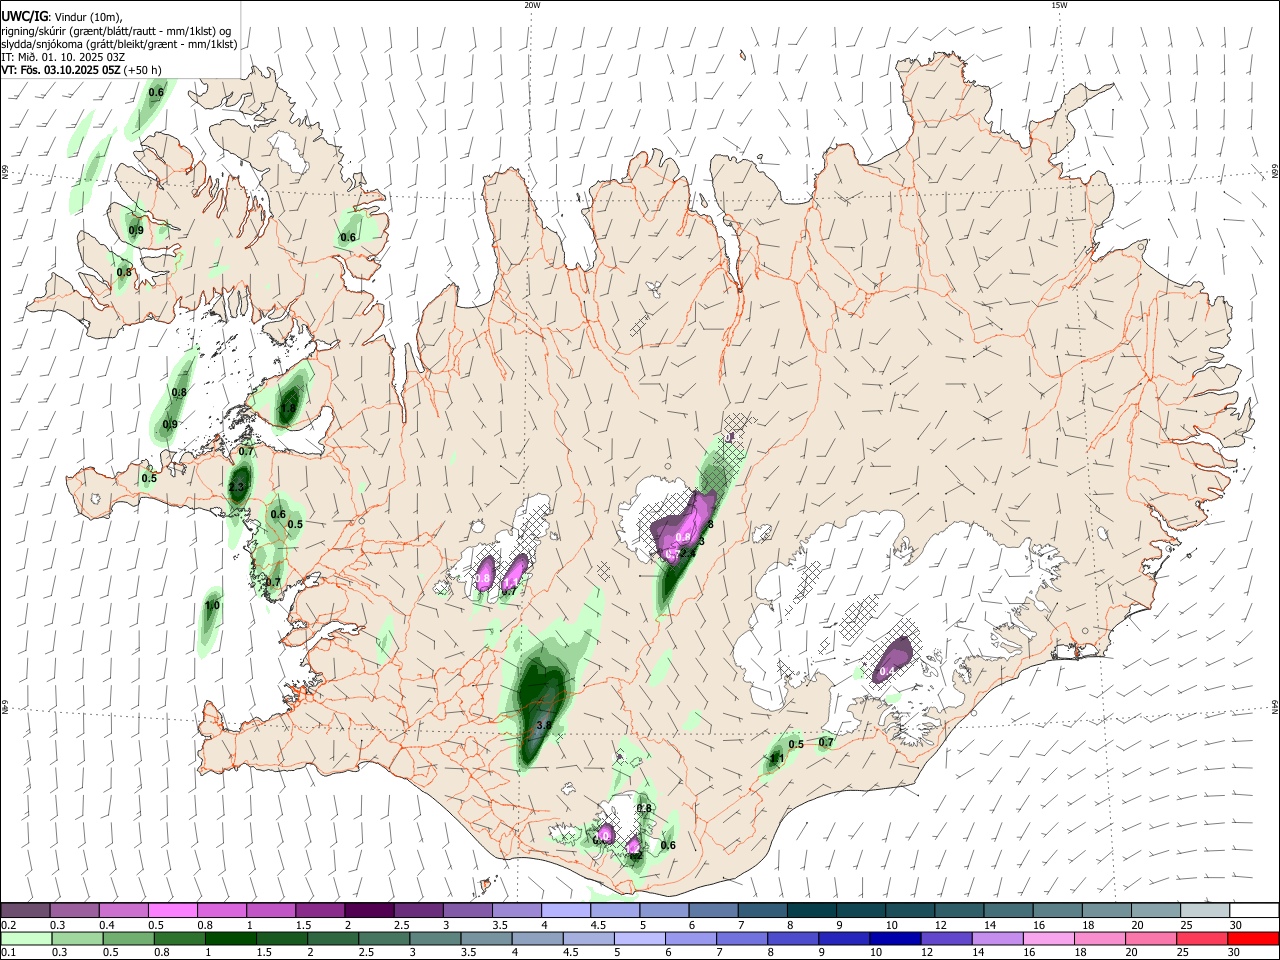This screenshot has width=1280, height=960.
Task: Select upper legend swatch between 0.3 and 0.4
Action: (x=74, y=910)
